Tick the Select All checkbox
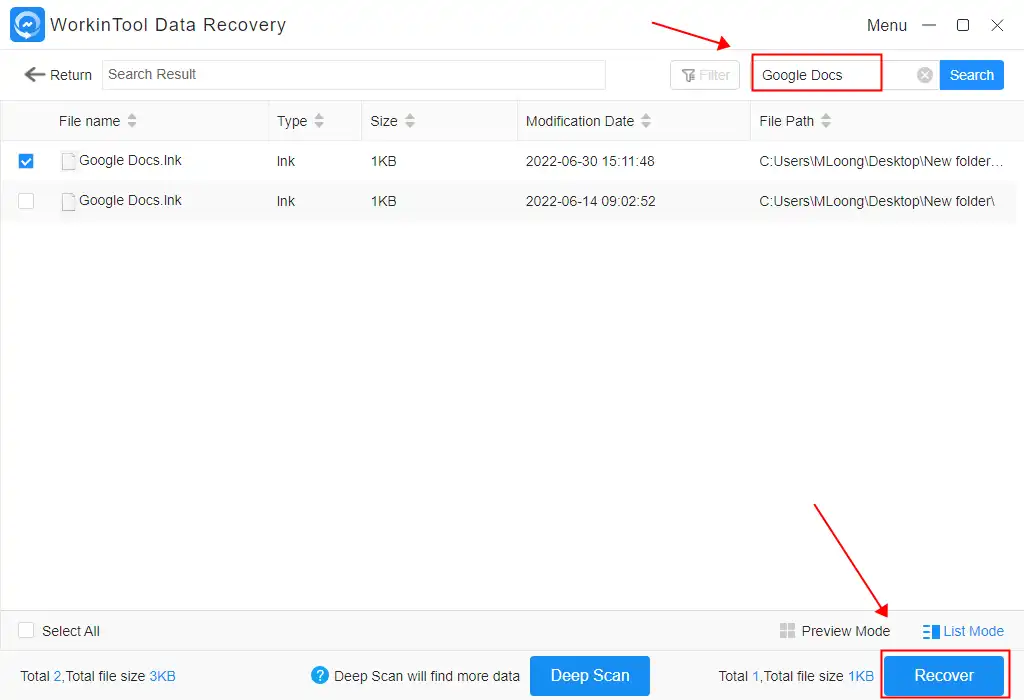Screen dimensions: 1024x700 tap(26, 630)
